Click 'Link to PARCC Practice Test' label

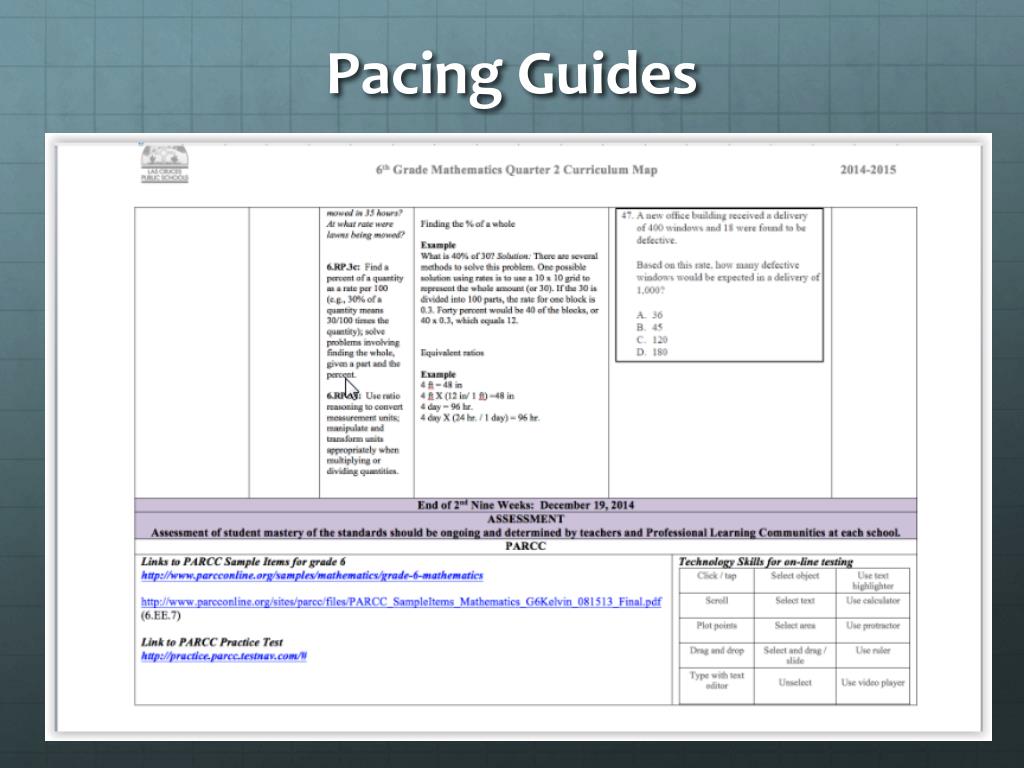212,642
